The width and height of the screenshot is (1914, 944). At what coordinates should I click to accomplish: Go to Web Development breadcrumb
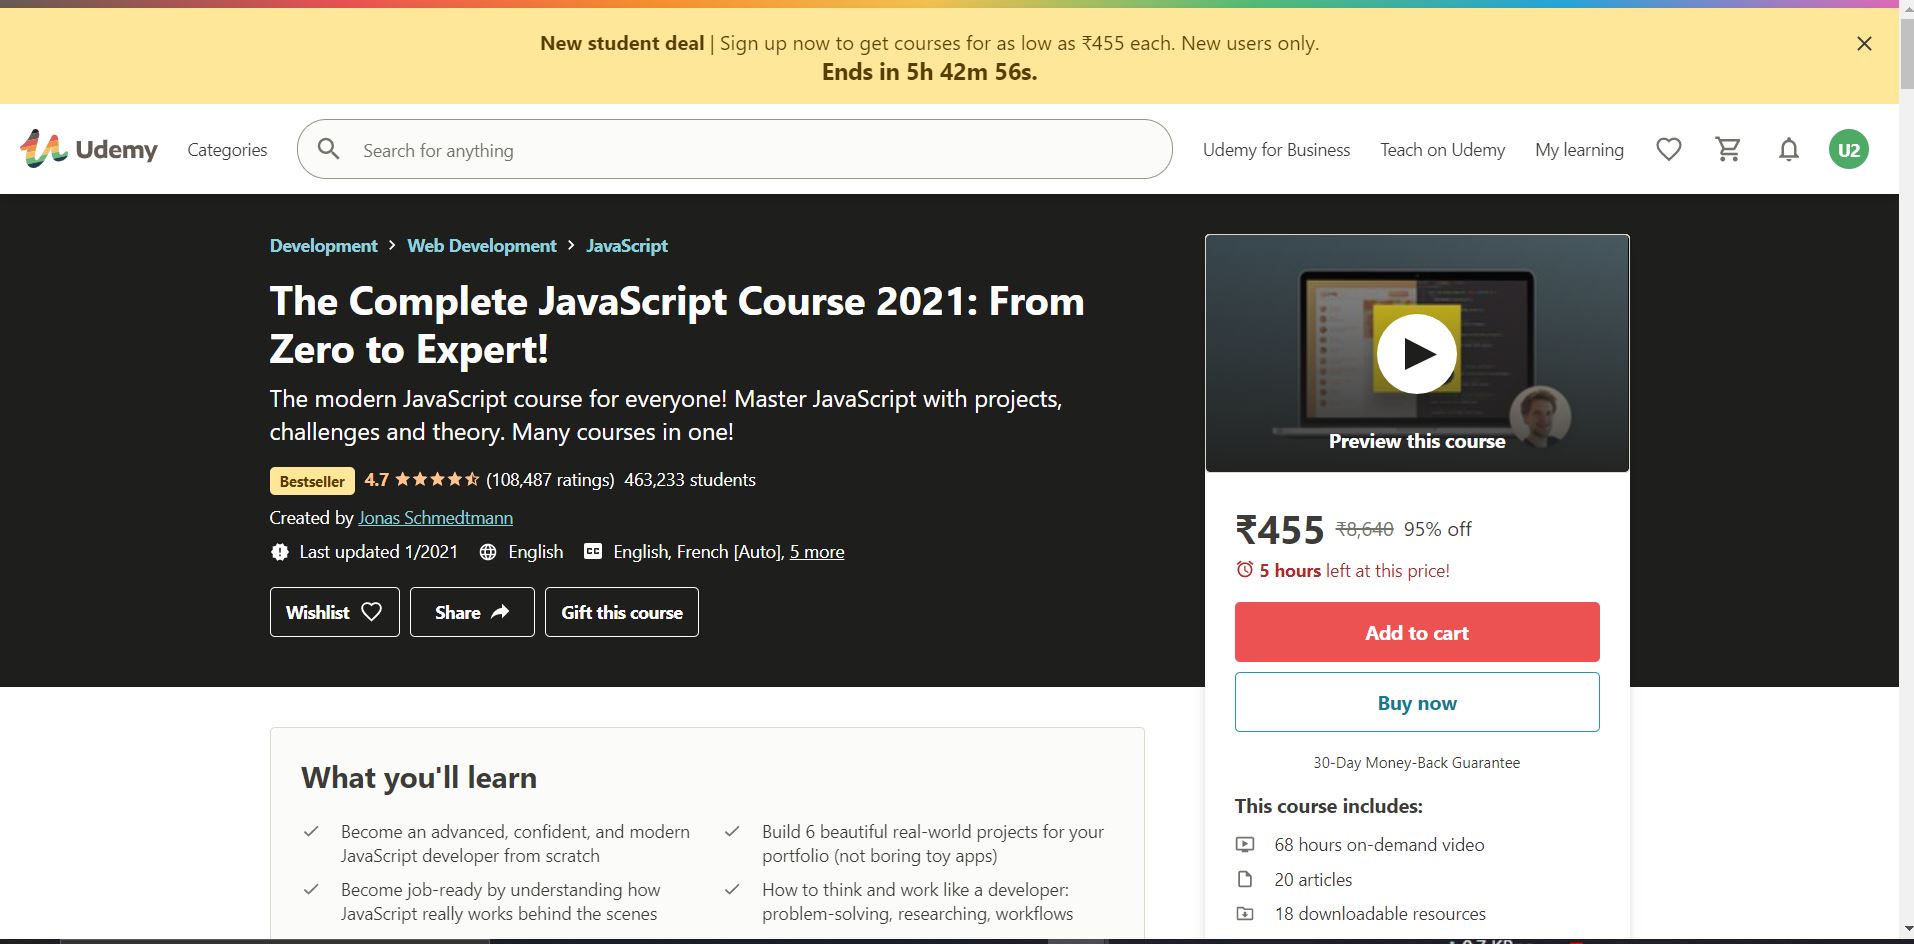481,246
